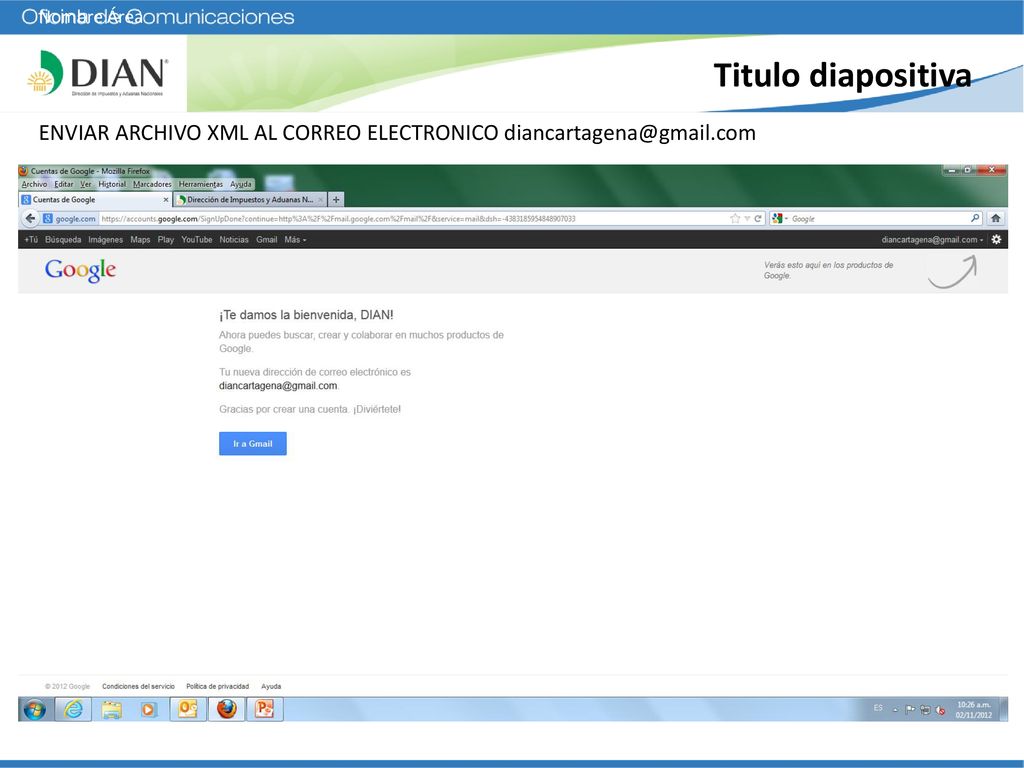Open Imágenes in Google bar

[x=106, y=240]
